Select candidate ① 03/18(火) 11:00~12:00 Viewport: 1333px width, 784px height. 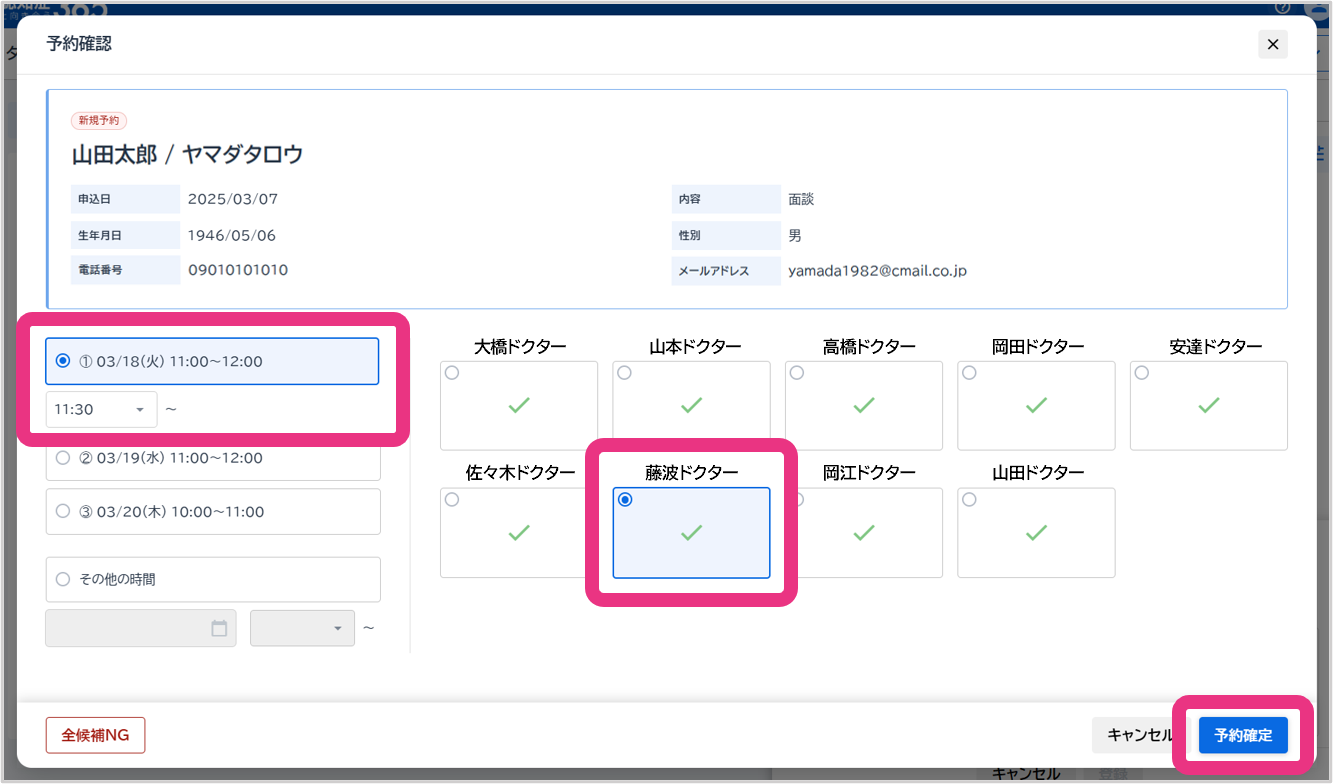[x=63, y=361]
